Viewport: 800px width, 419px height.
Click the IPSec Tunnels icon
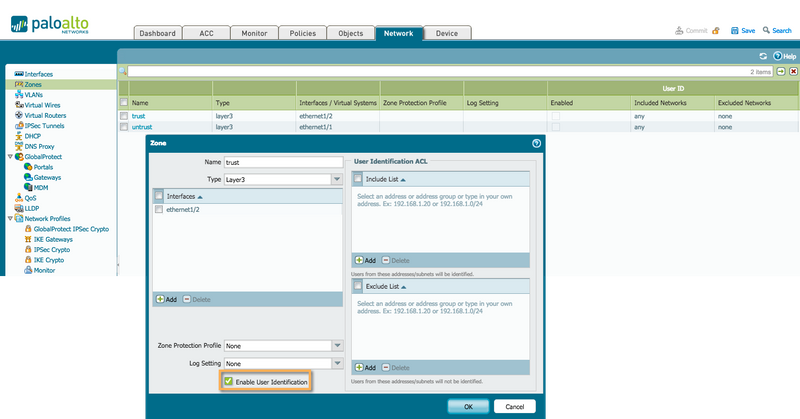(x=19, y=126)
